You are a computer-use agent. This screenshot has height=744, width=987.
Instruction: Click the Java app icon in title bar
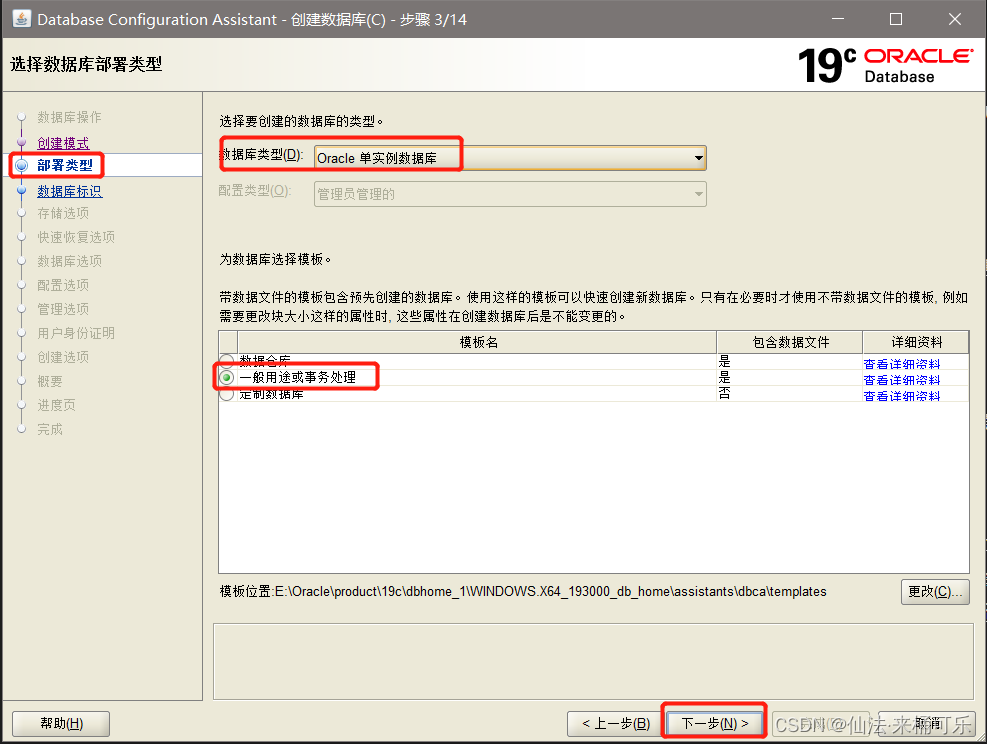[21, 19]
